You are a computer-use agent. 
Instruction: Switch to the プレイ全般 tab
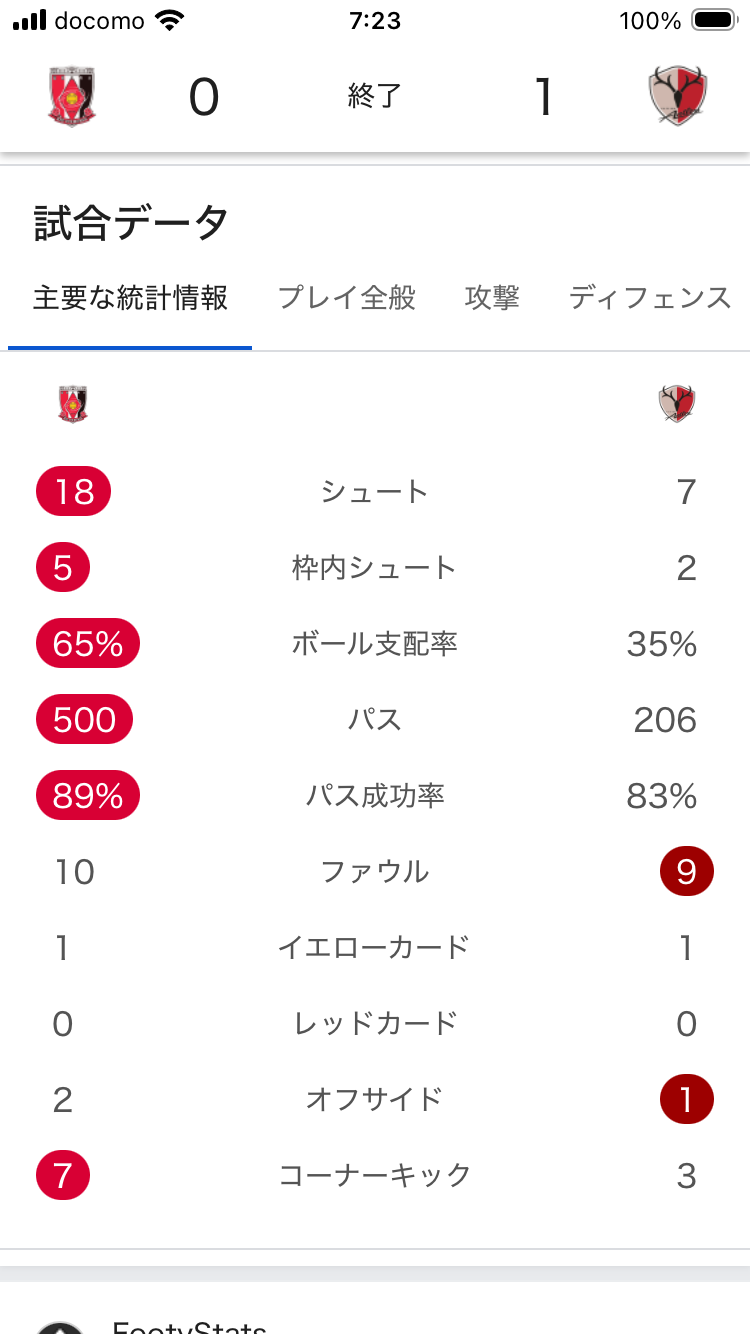pyautogui.click(x=346, y=298)
